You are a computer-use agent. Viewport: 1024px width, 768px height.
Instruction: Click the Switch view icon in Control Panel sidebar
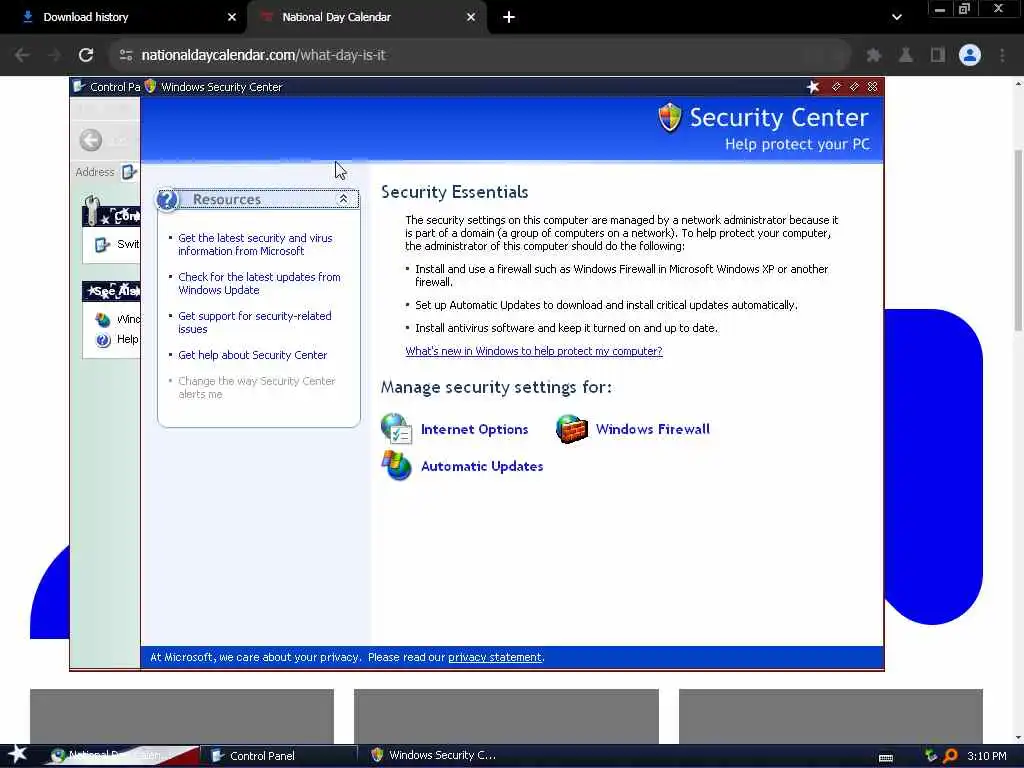pos(103,245)
